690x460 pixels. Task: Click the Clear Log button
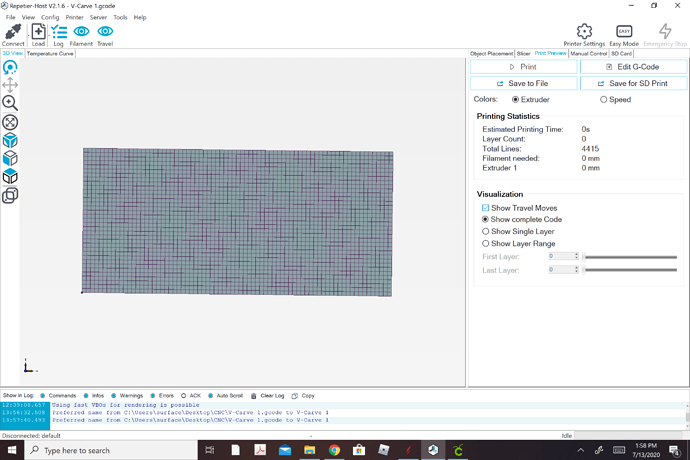click(x=268, y=396)
